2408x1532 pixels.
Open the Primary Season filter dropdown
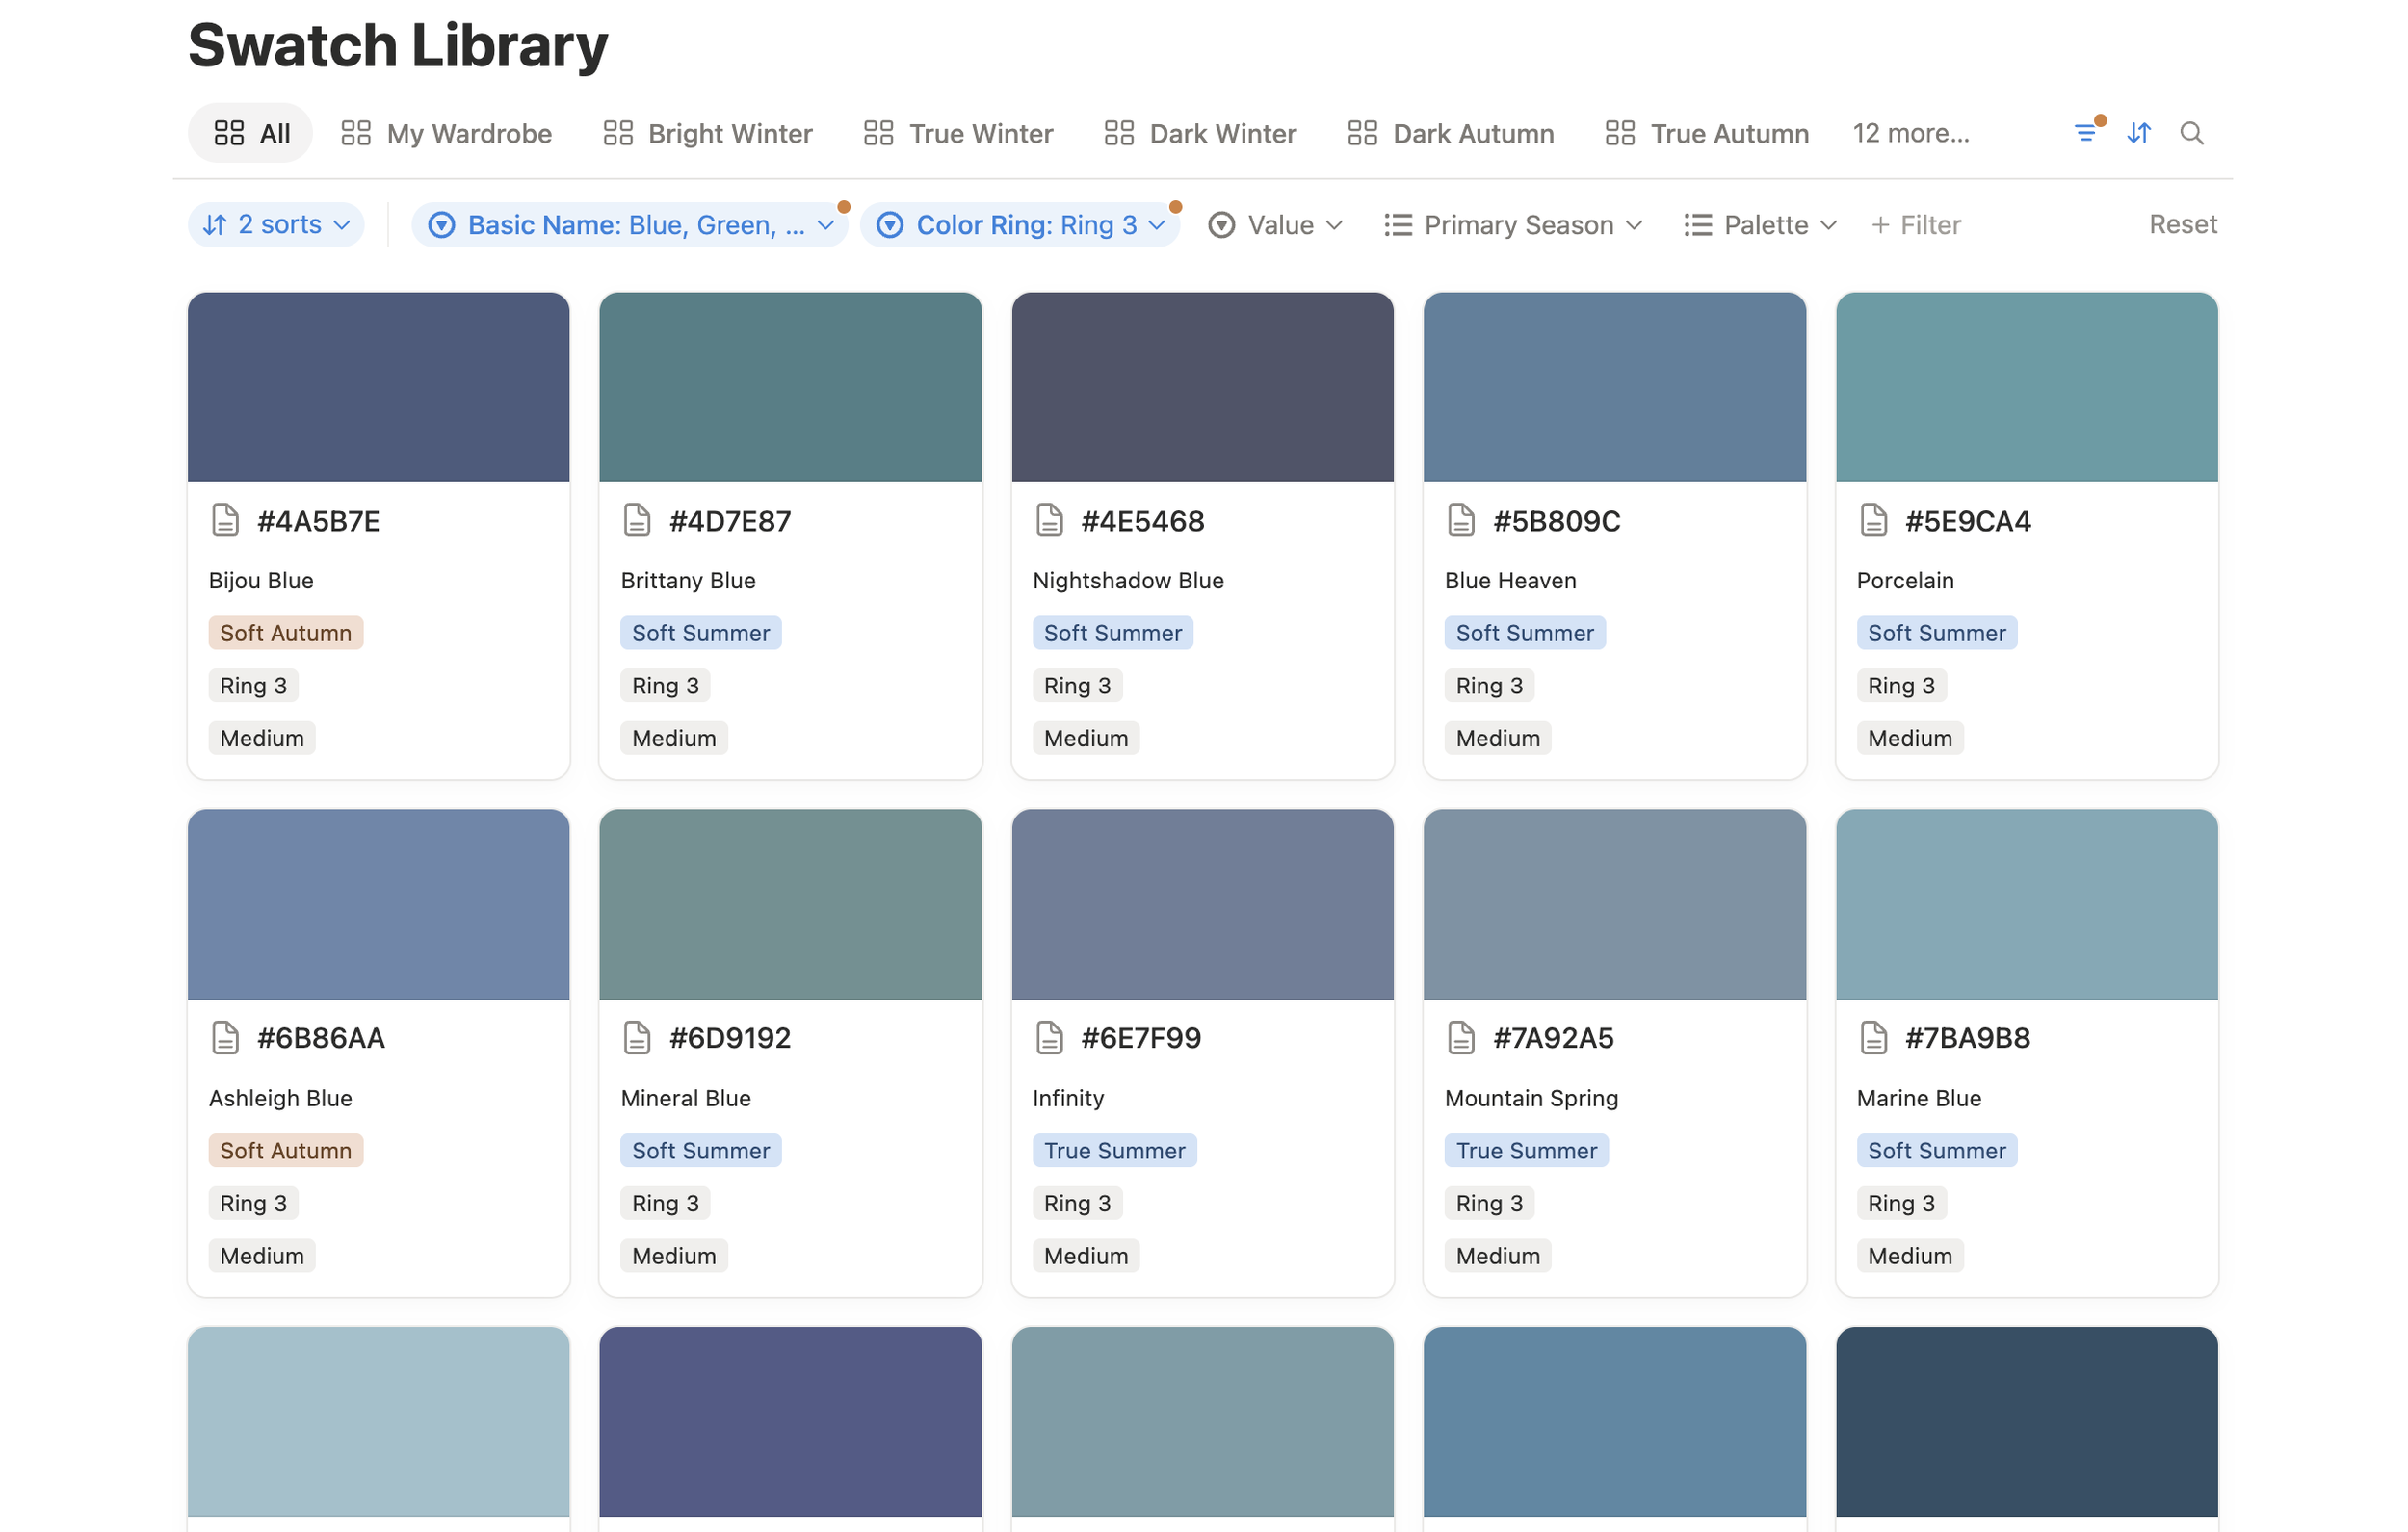[1513, 225]
